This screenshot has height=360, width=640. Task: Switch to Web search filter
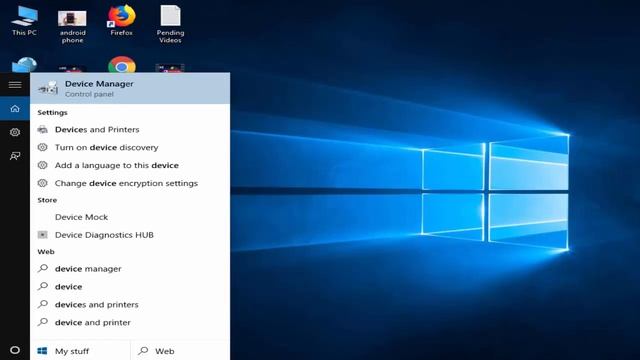pos(180,351)
